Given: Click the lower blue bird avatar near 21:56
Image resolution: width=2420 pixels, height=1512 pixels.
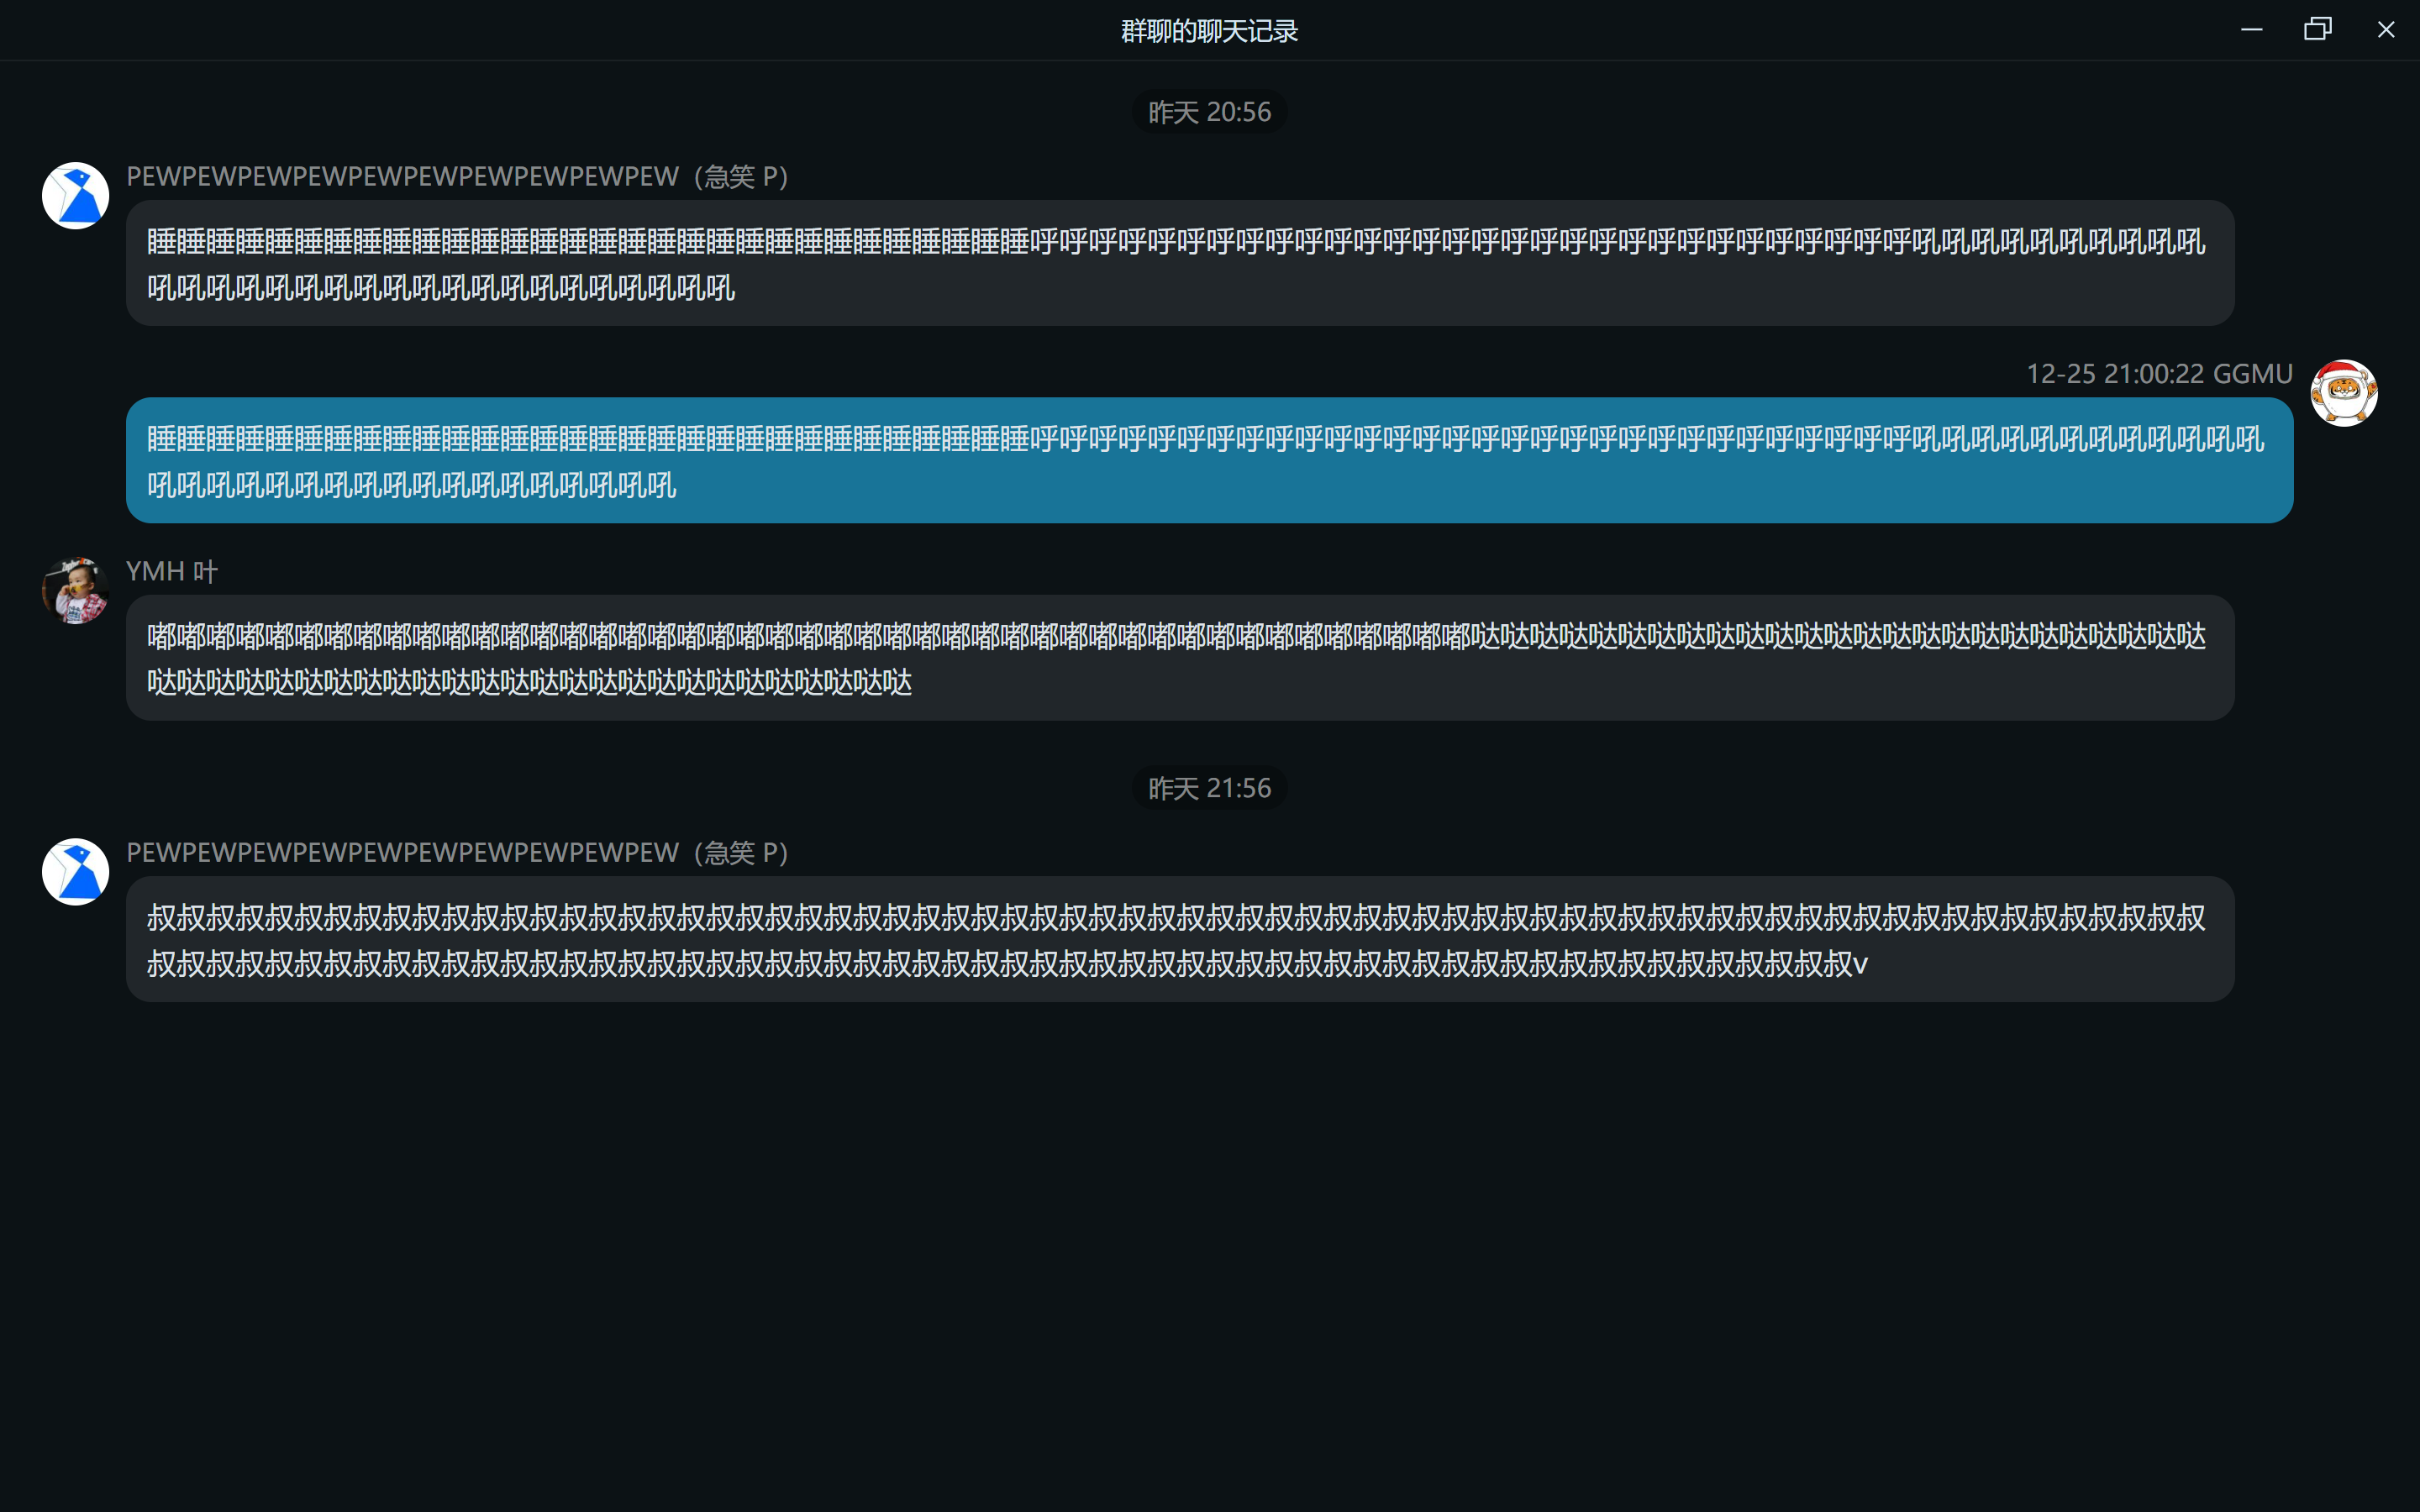Looking at the screenshot, I should (75, 871).
